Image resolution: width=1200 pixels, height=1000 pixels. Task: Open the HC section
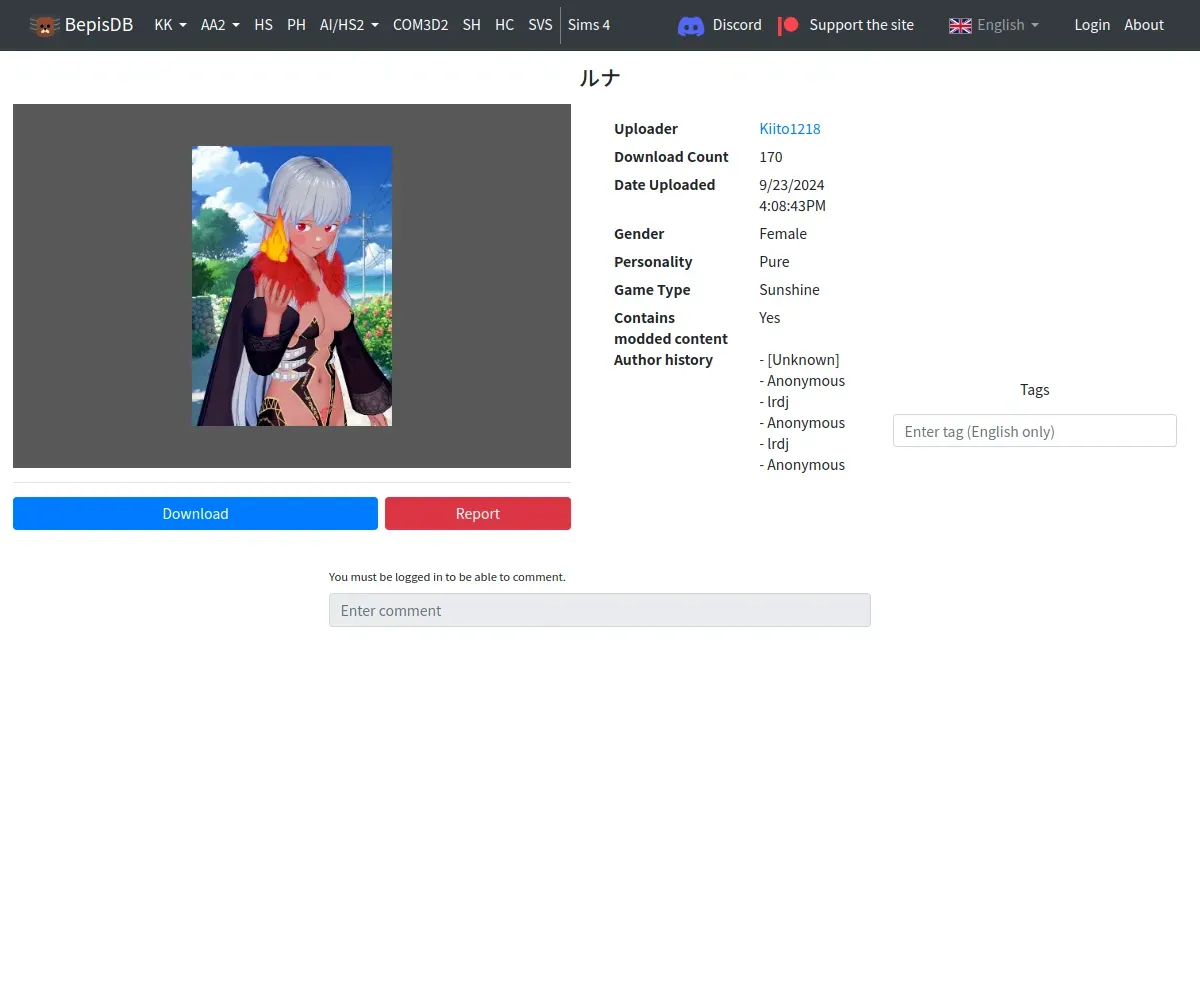tap(504, 25)
